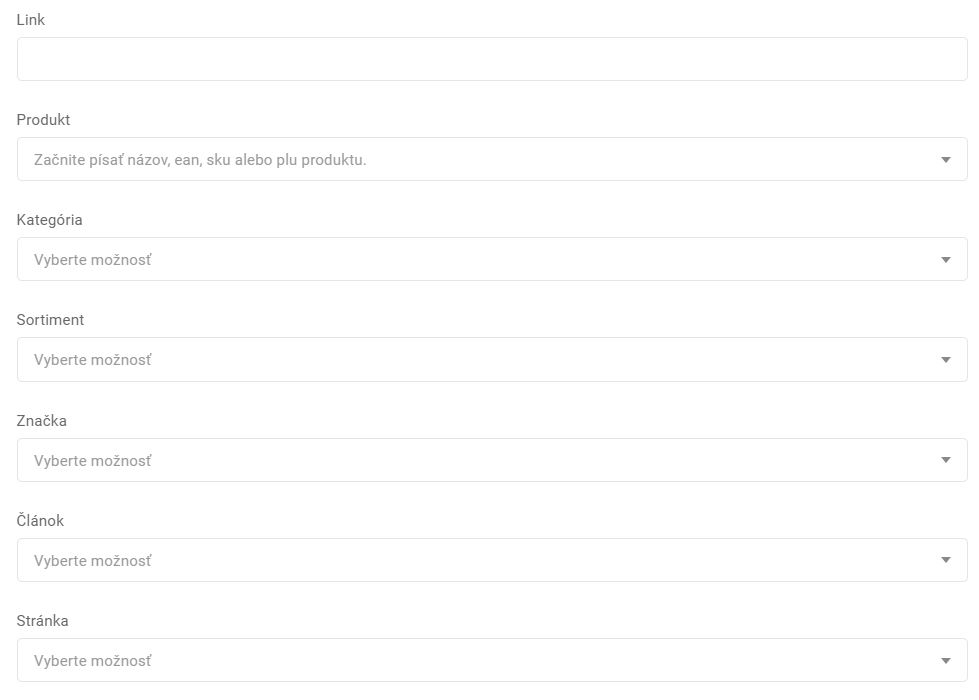
Task: Expand Stránka list using its arrow icon
Action: pyautogui.click(x=946, y=661)
